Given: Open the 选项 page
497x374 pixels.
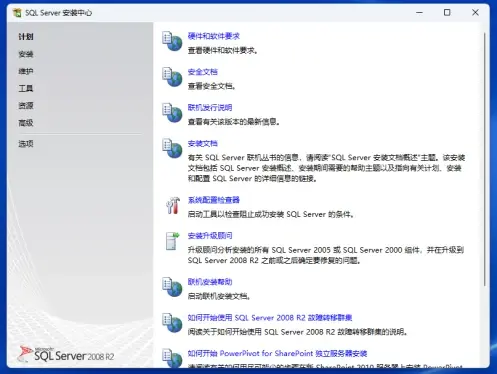Looking at the screenshot, I should point(26,144).
